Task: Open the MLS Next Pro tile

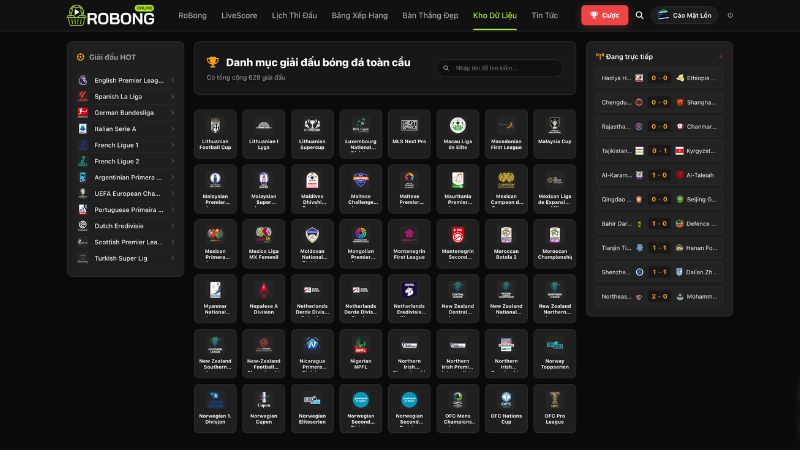Action: pos(409,134)
